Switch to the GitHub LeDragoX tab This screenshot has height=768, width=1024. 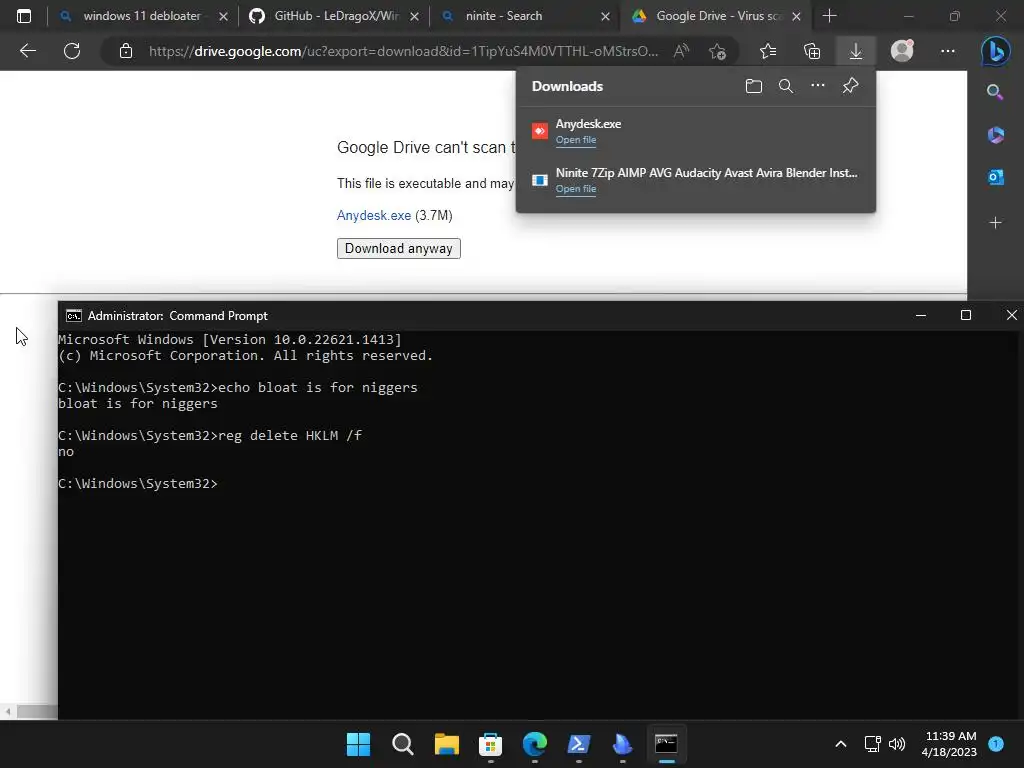point(334,16)
